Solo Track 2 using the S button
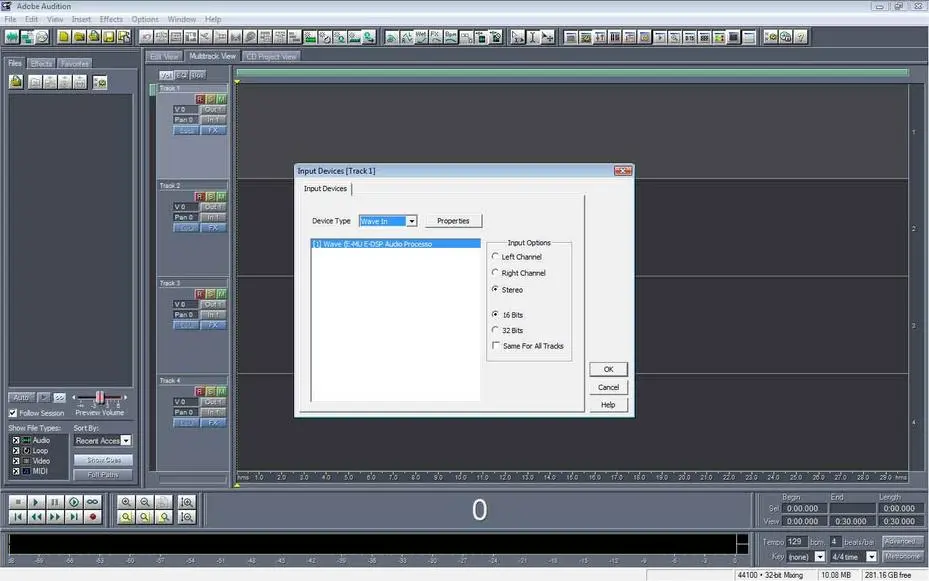The width and height of the screenshot is (929, 581). [x=210, y=197]
